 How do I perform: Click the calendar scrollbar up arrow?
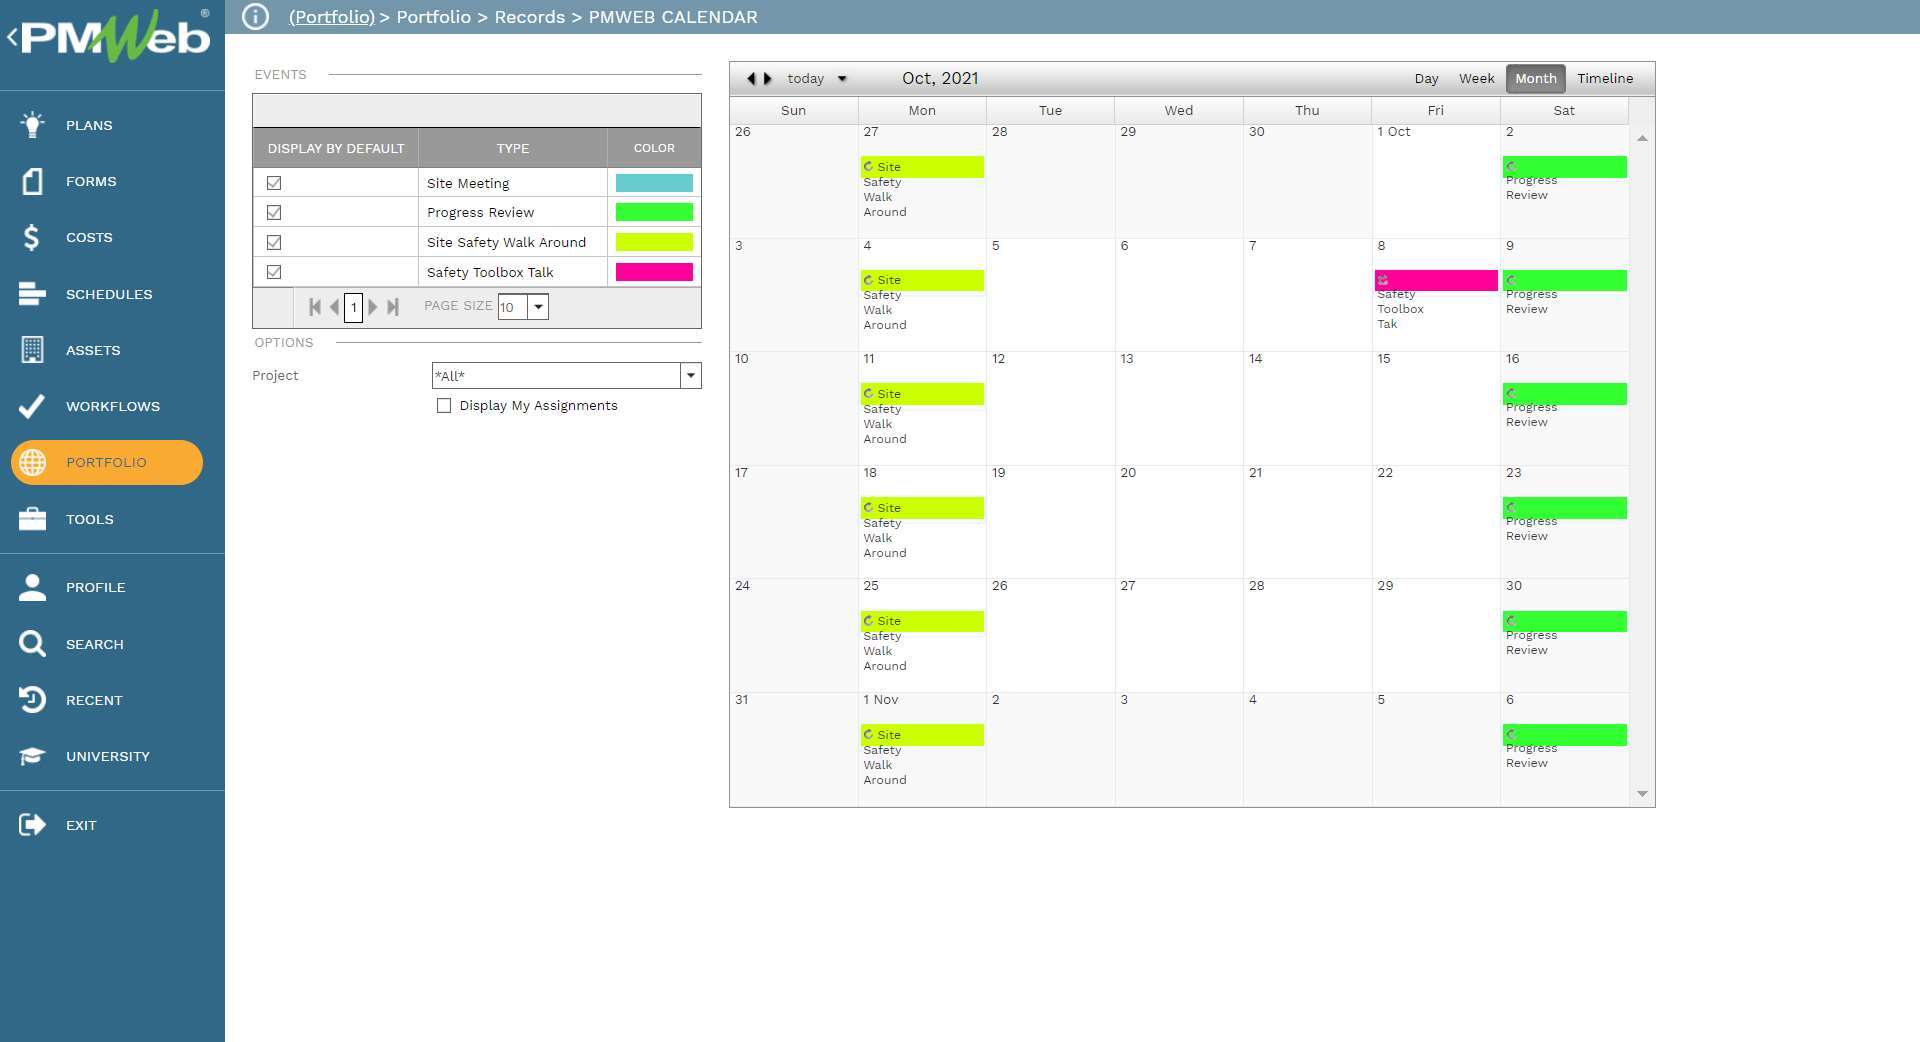point(1642,138)
